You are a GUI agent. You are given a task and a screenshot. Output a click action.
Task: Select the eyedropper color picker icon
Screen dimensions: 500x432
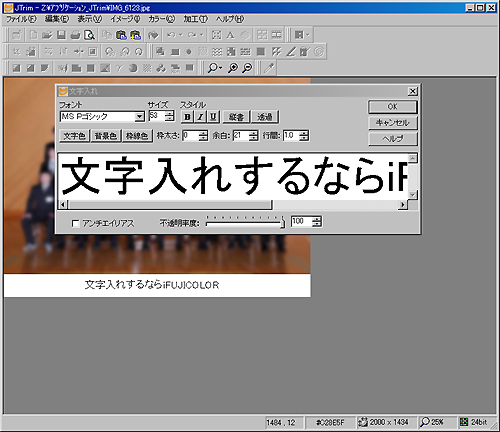point(269,68)
